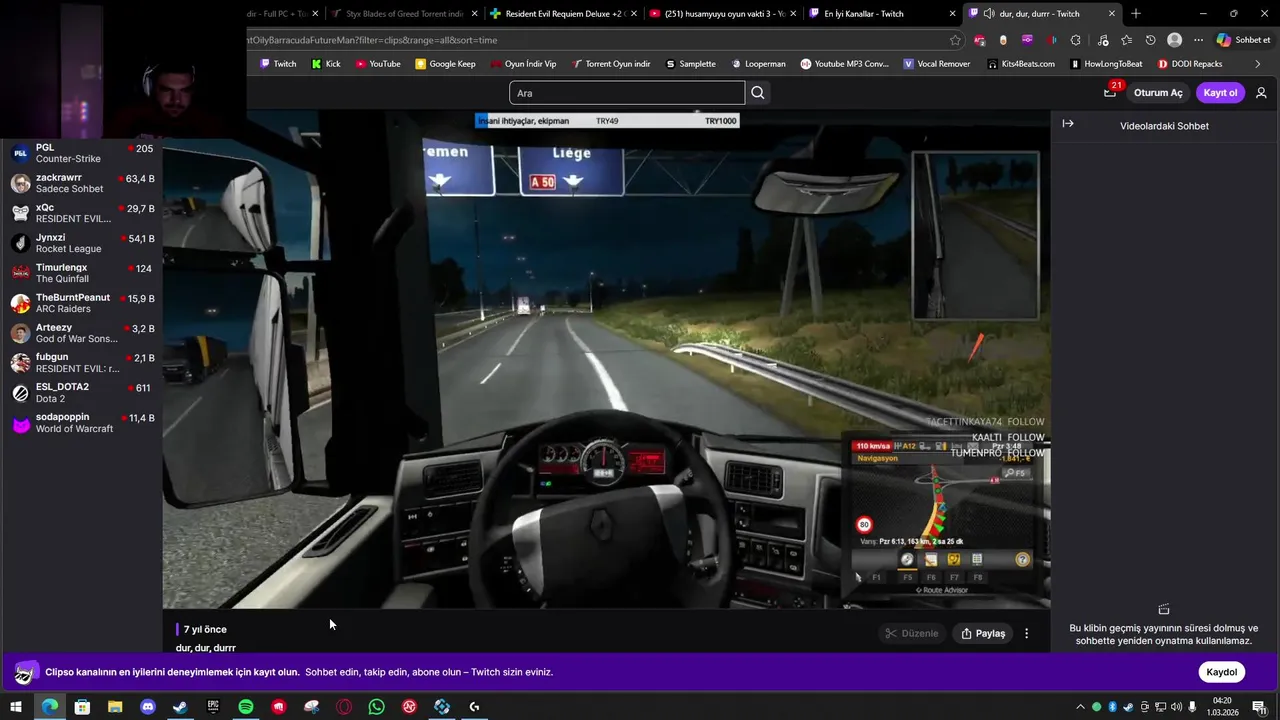Expand the bookmarks bar overflow chevron
Image resolution: width=1280 pixels, height=720 pixels.
tap(1258, 64)
